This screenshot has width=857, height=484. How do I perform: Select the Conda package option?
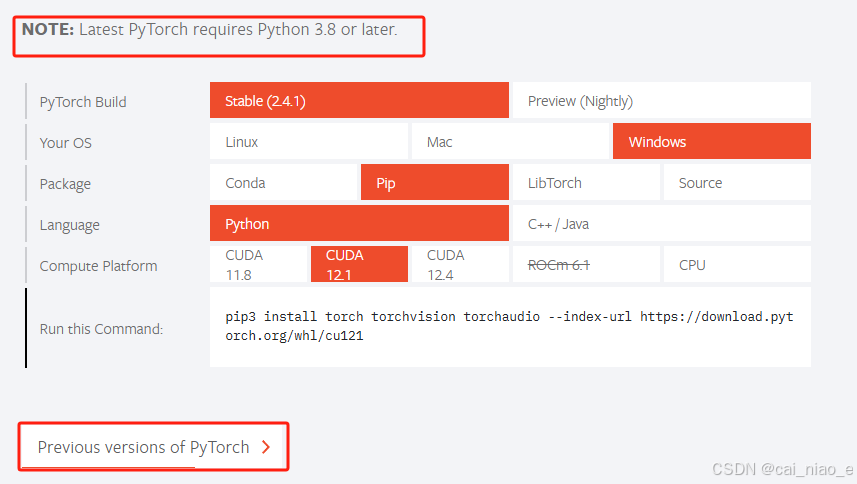(x=284, y=182)
